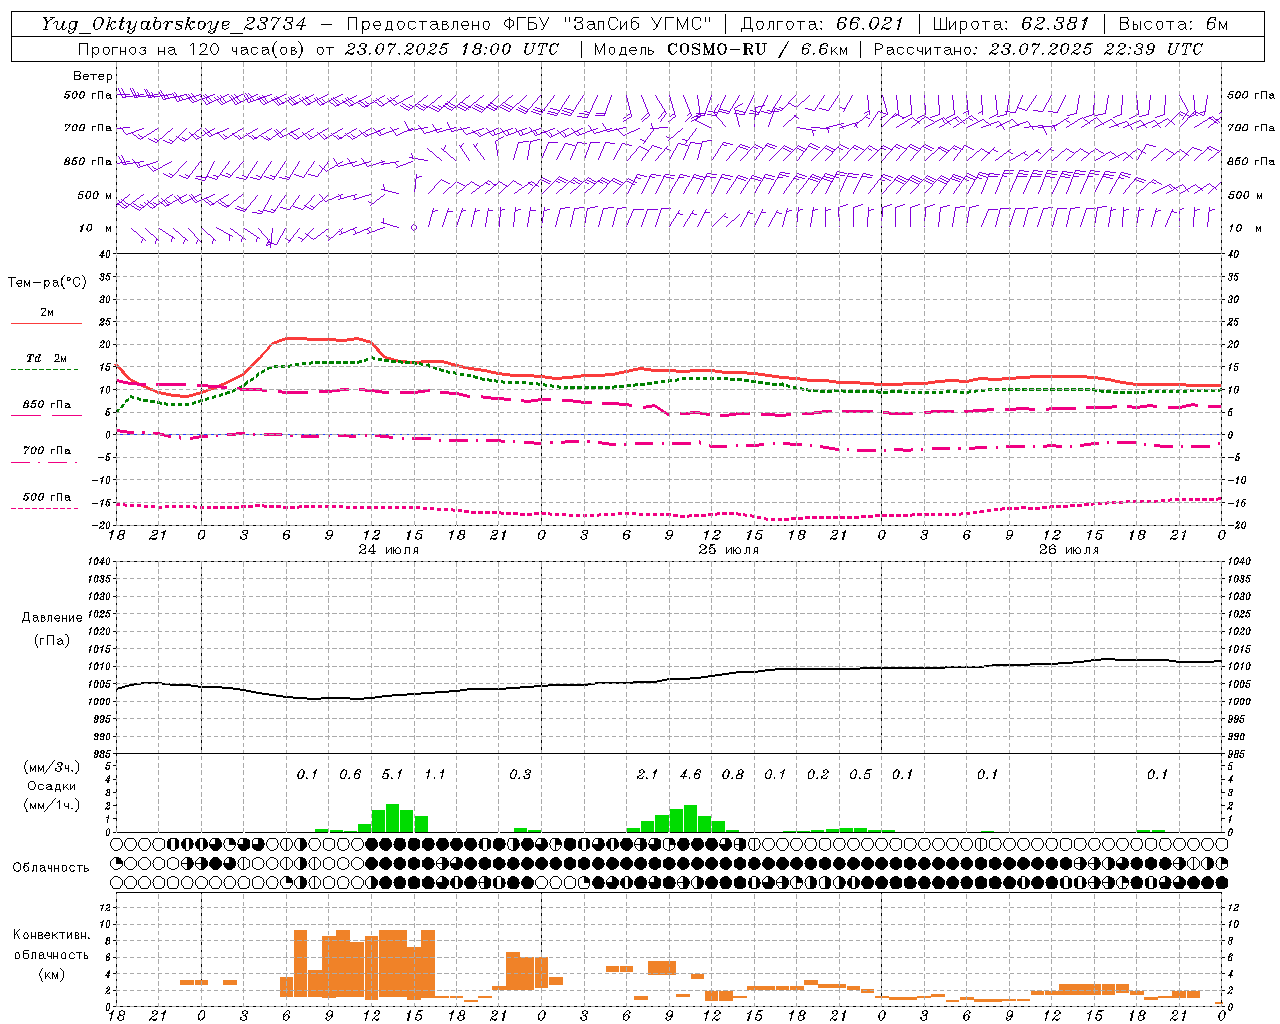Click the 'Долгота: 66.021' header field
The height and width of the screenshot is (1024, 1280).
coord(823,24)
